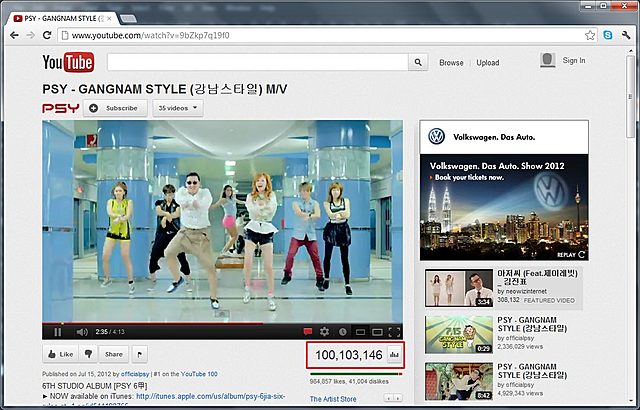The width and height of the screenshot is (640, 410).
Task: Dislike the video with thumbs down
Action: [x=89, y=354]
